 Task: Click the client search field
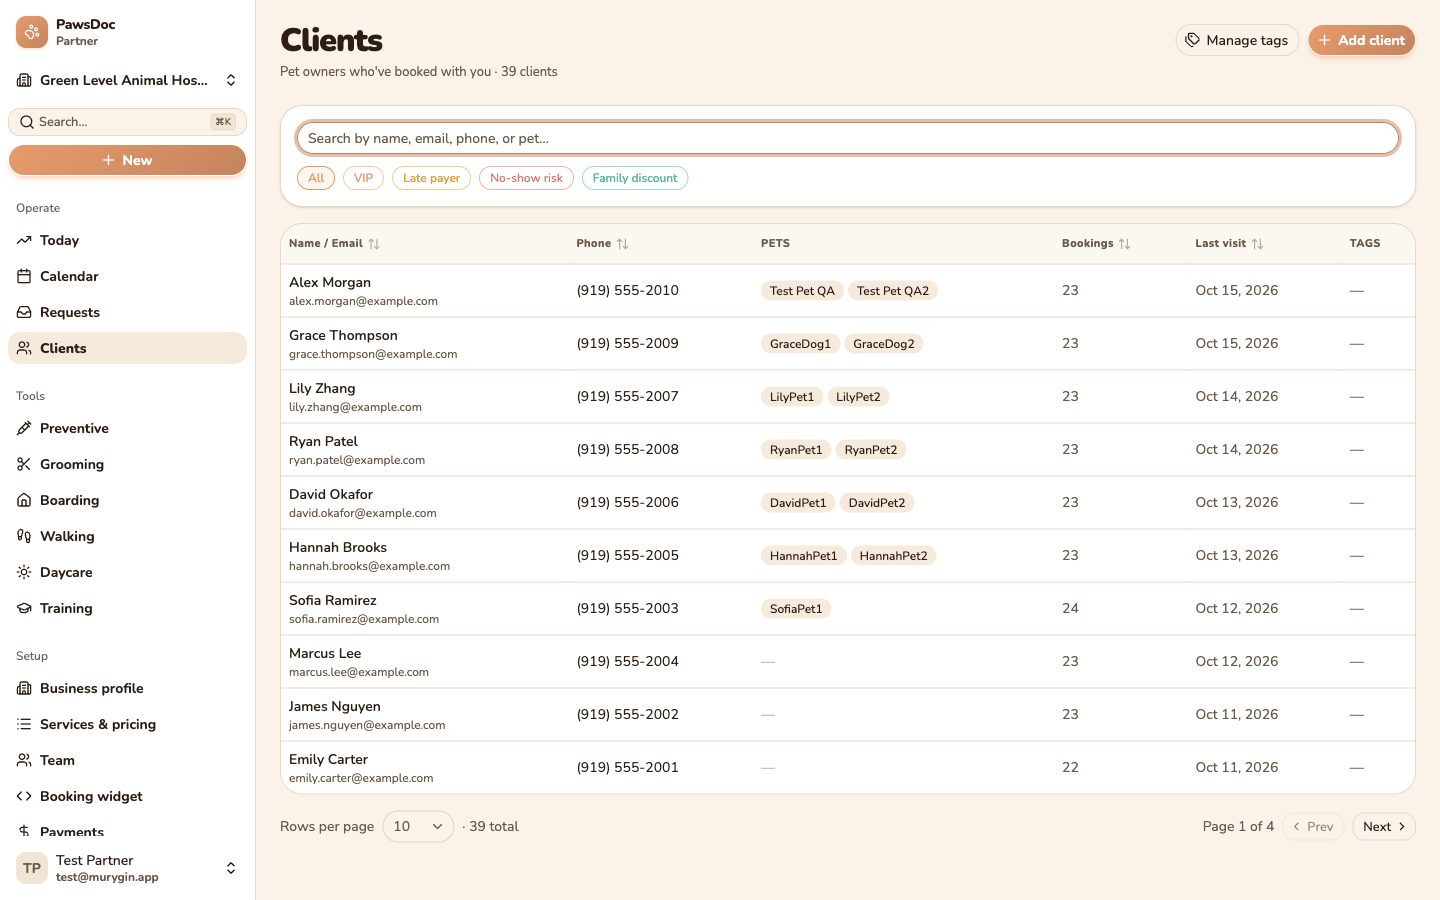[x=848, y=138]
